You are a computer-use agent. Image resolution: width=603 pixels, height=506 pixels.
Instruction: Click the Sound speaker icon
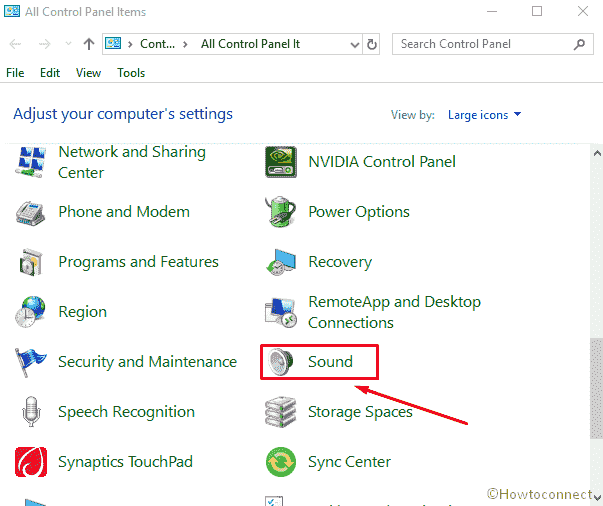click(x=281, y=362)
